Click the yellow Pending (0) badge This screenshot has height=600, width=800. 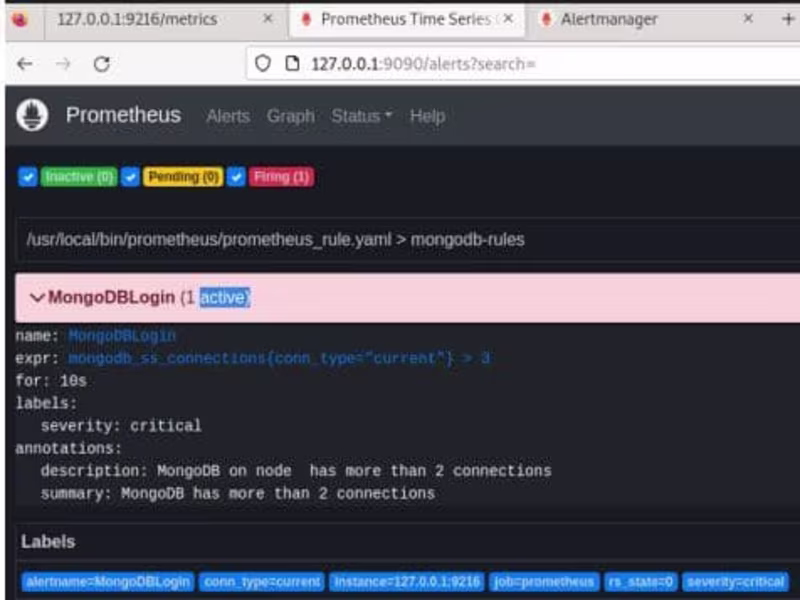183,177
